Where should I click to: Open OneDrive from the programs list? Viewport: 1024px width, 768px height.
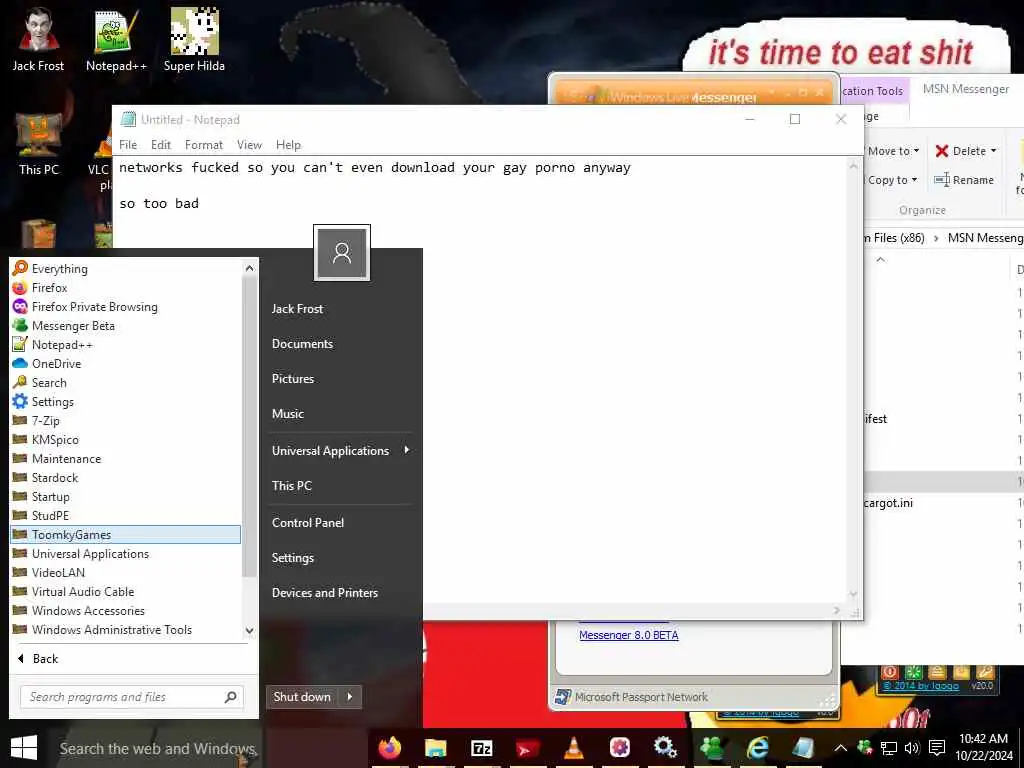pos(125,363)
